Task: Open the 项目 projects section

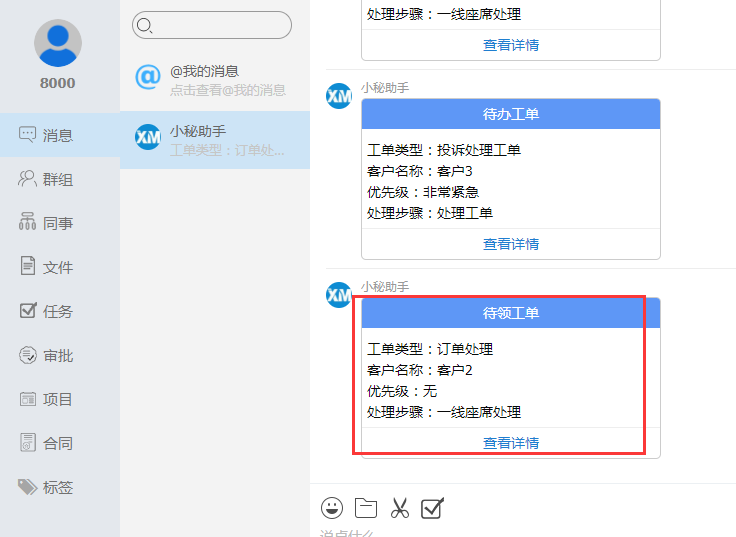Action: [x=58, y=400]
